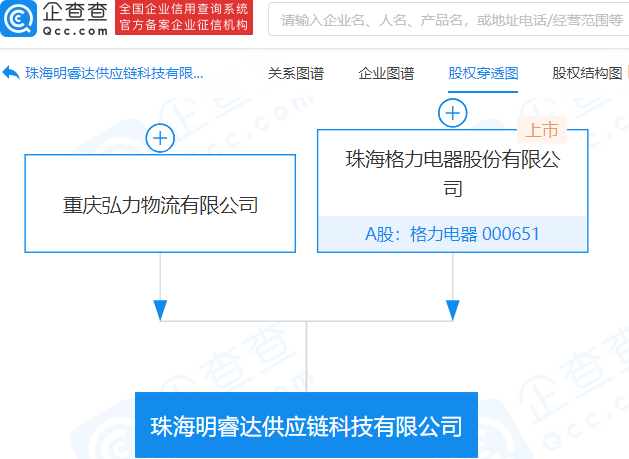Select the 股权穿透图 tab
The height and width of the screenshot is (459, 629).
click(x=483, y=73)
